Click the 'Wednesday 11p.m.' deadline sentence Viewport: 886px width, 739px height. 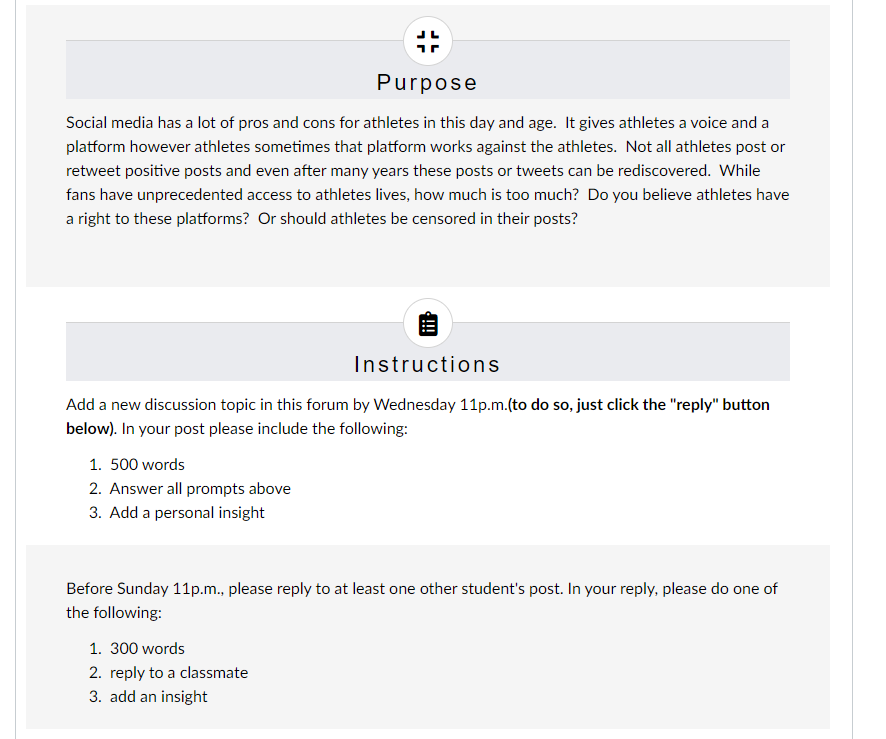287,405
